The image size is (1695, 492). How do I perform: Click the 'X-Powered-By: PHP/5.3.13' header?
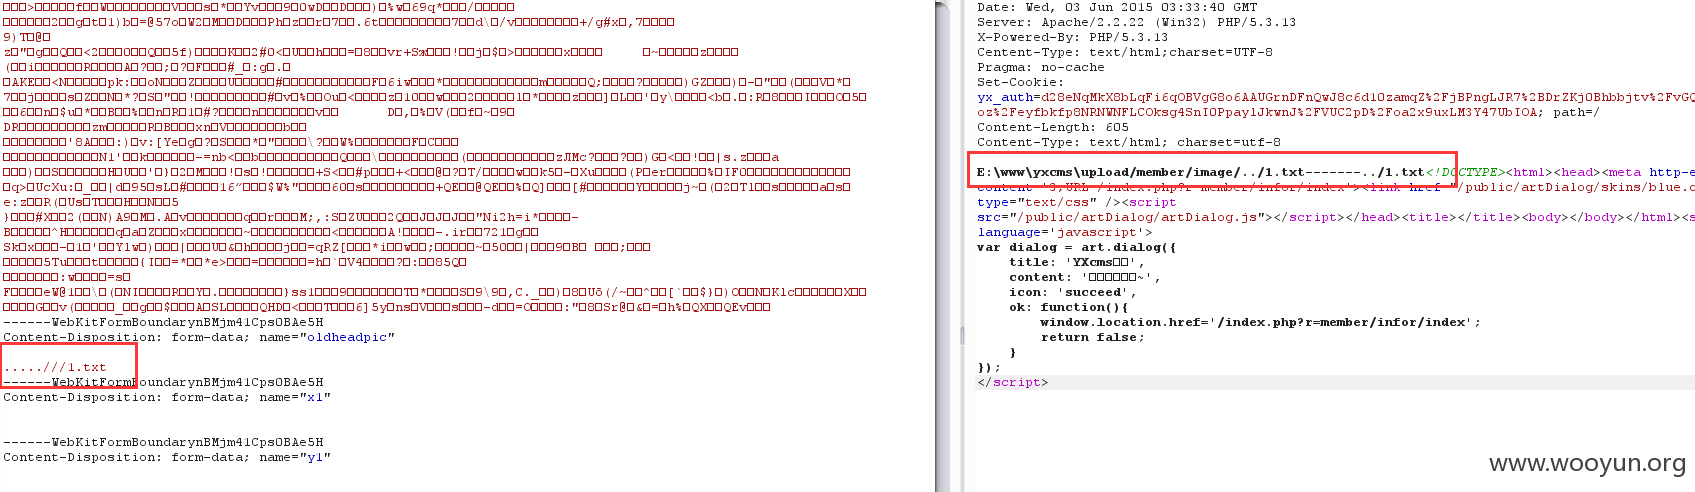1072,37
